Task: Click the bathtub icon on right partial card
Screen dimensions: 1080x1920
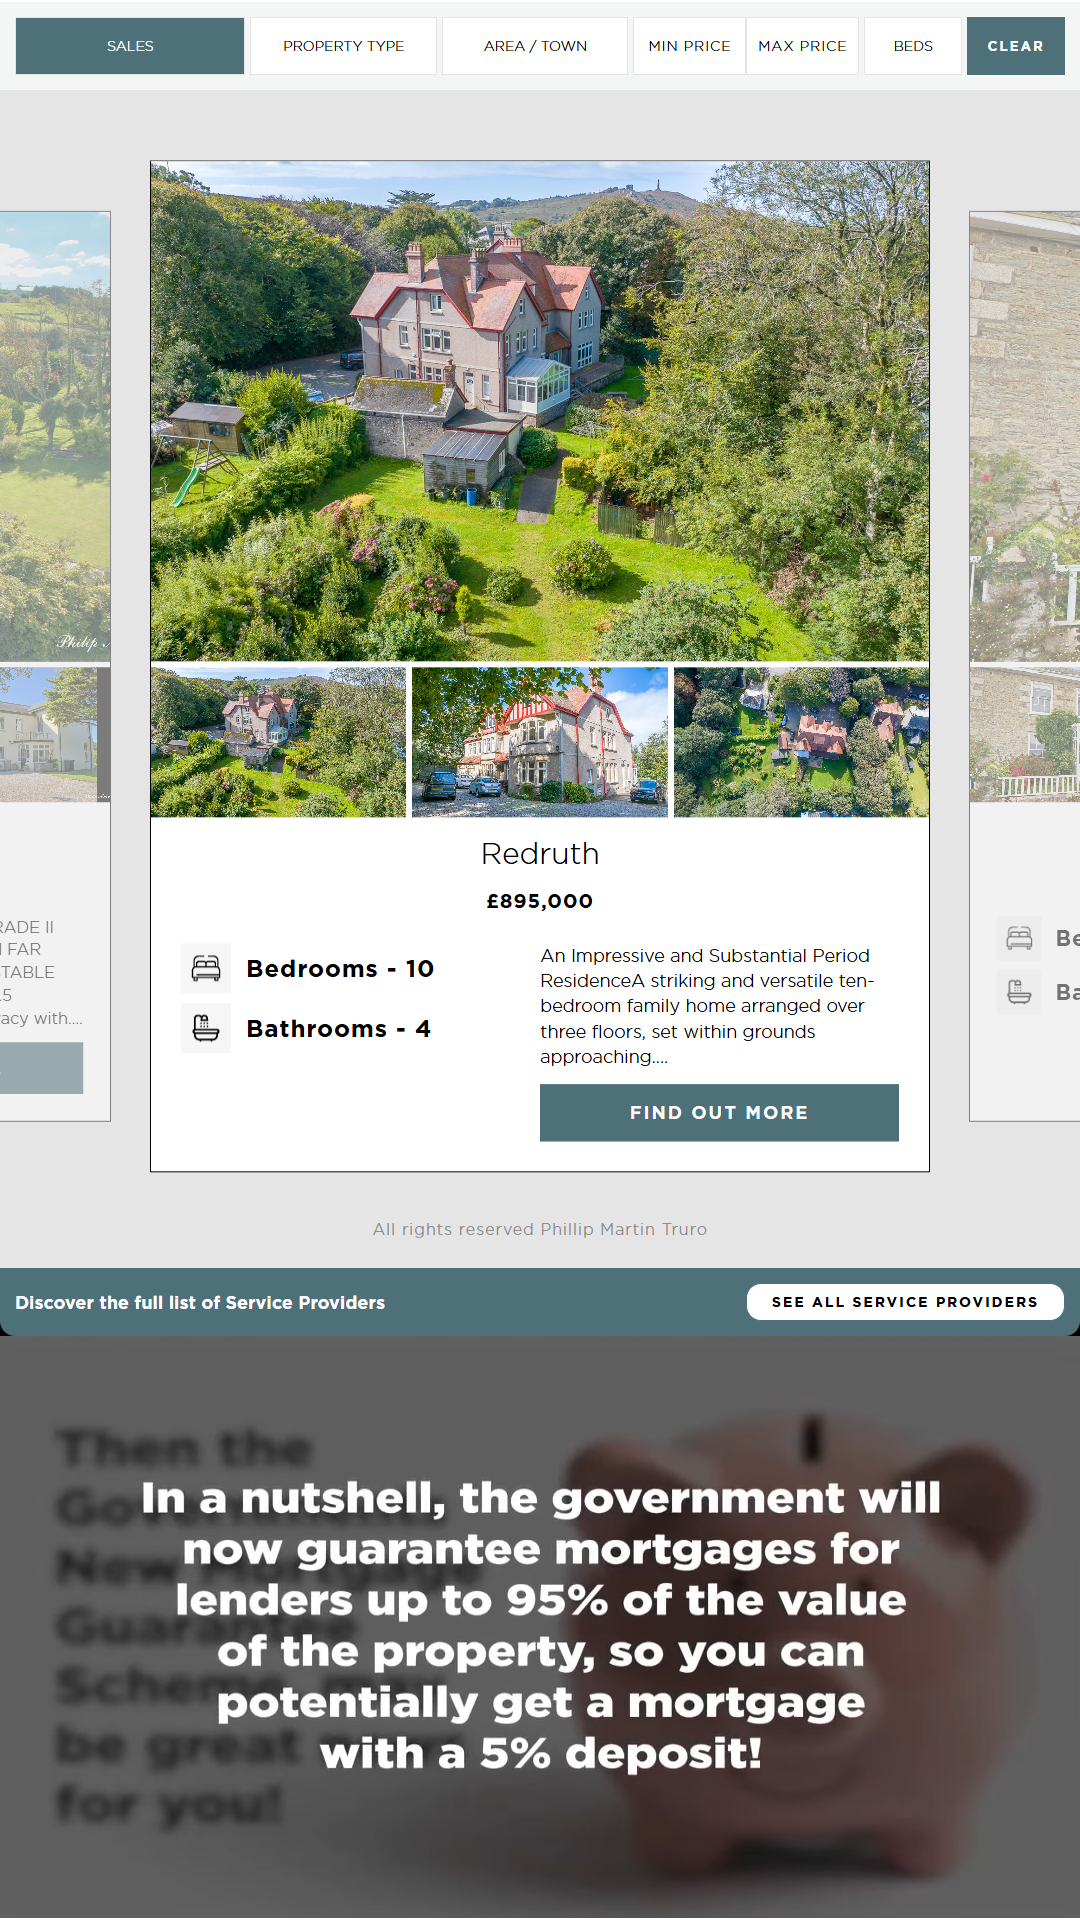Action: point(1019,992)
